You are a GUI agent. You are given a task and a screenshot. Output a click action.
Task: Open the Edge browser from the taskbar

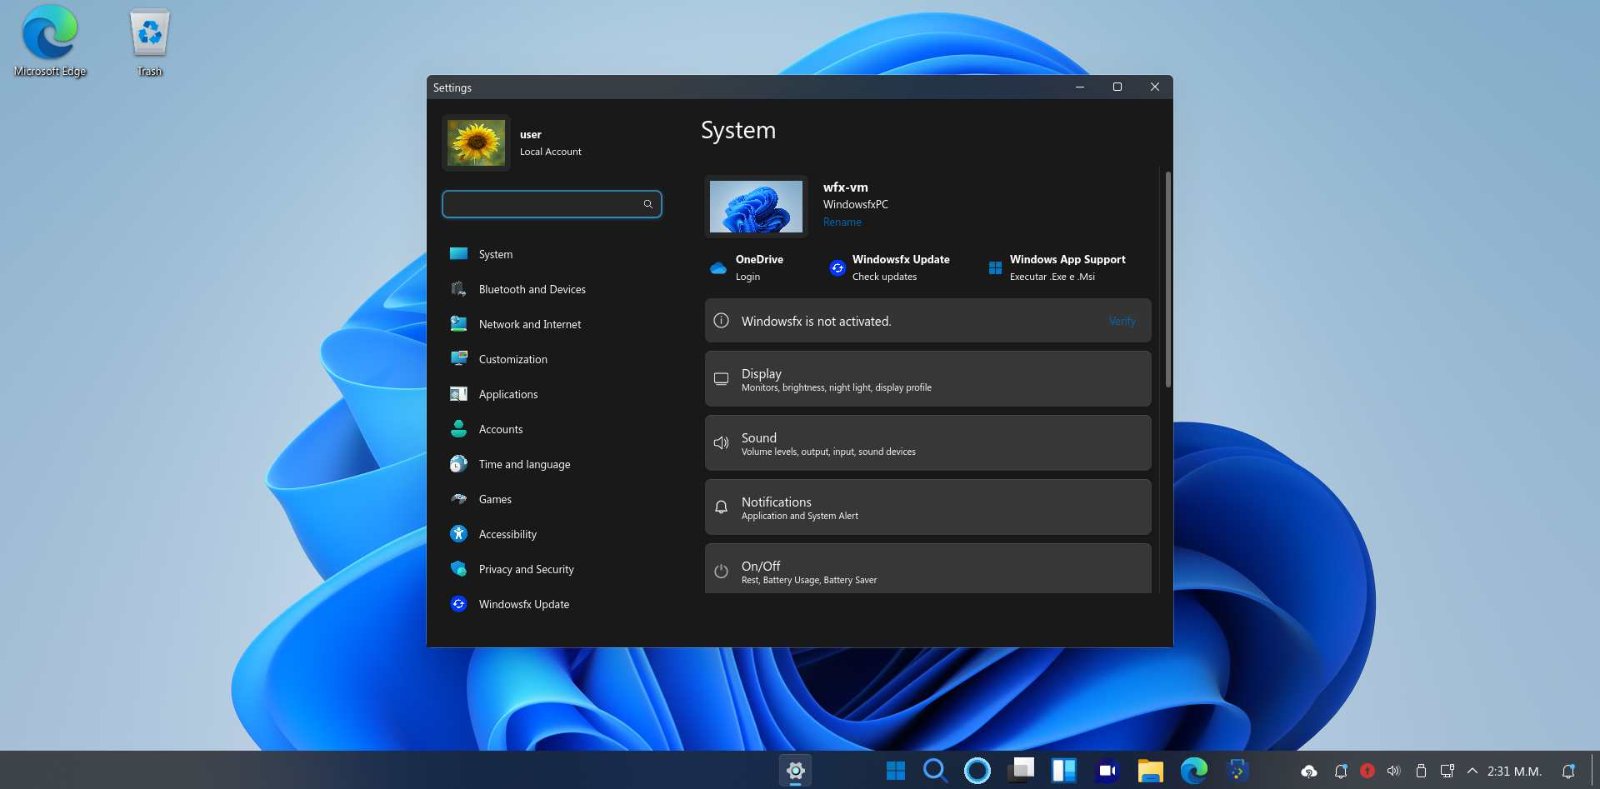coord(1194,770)
